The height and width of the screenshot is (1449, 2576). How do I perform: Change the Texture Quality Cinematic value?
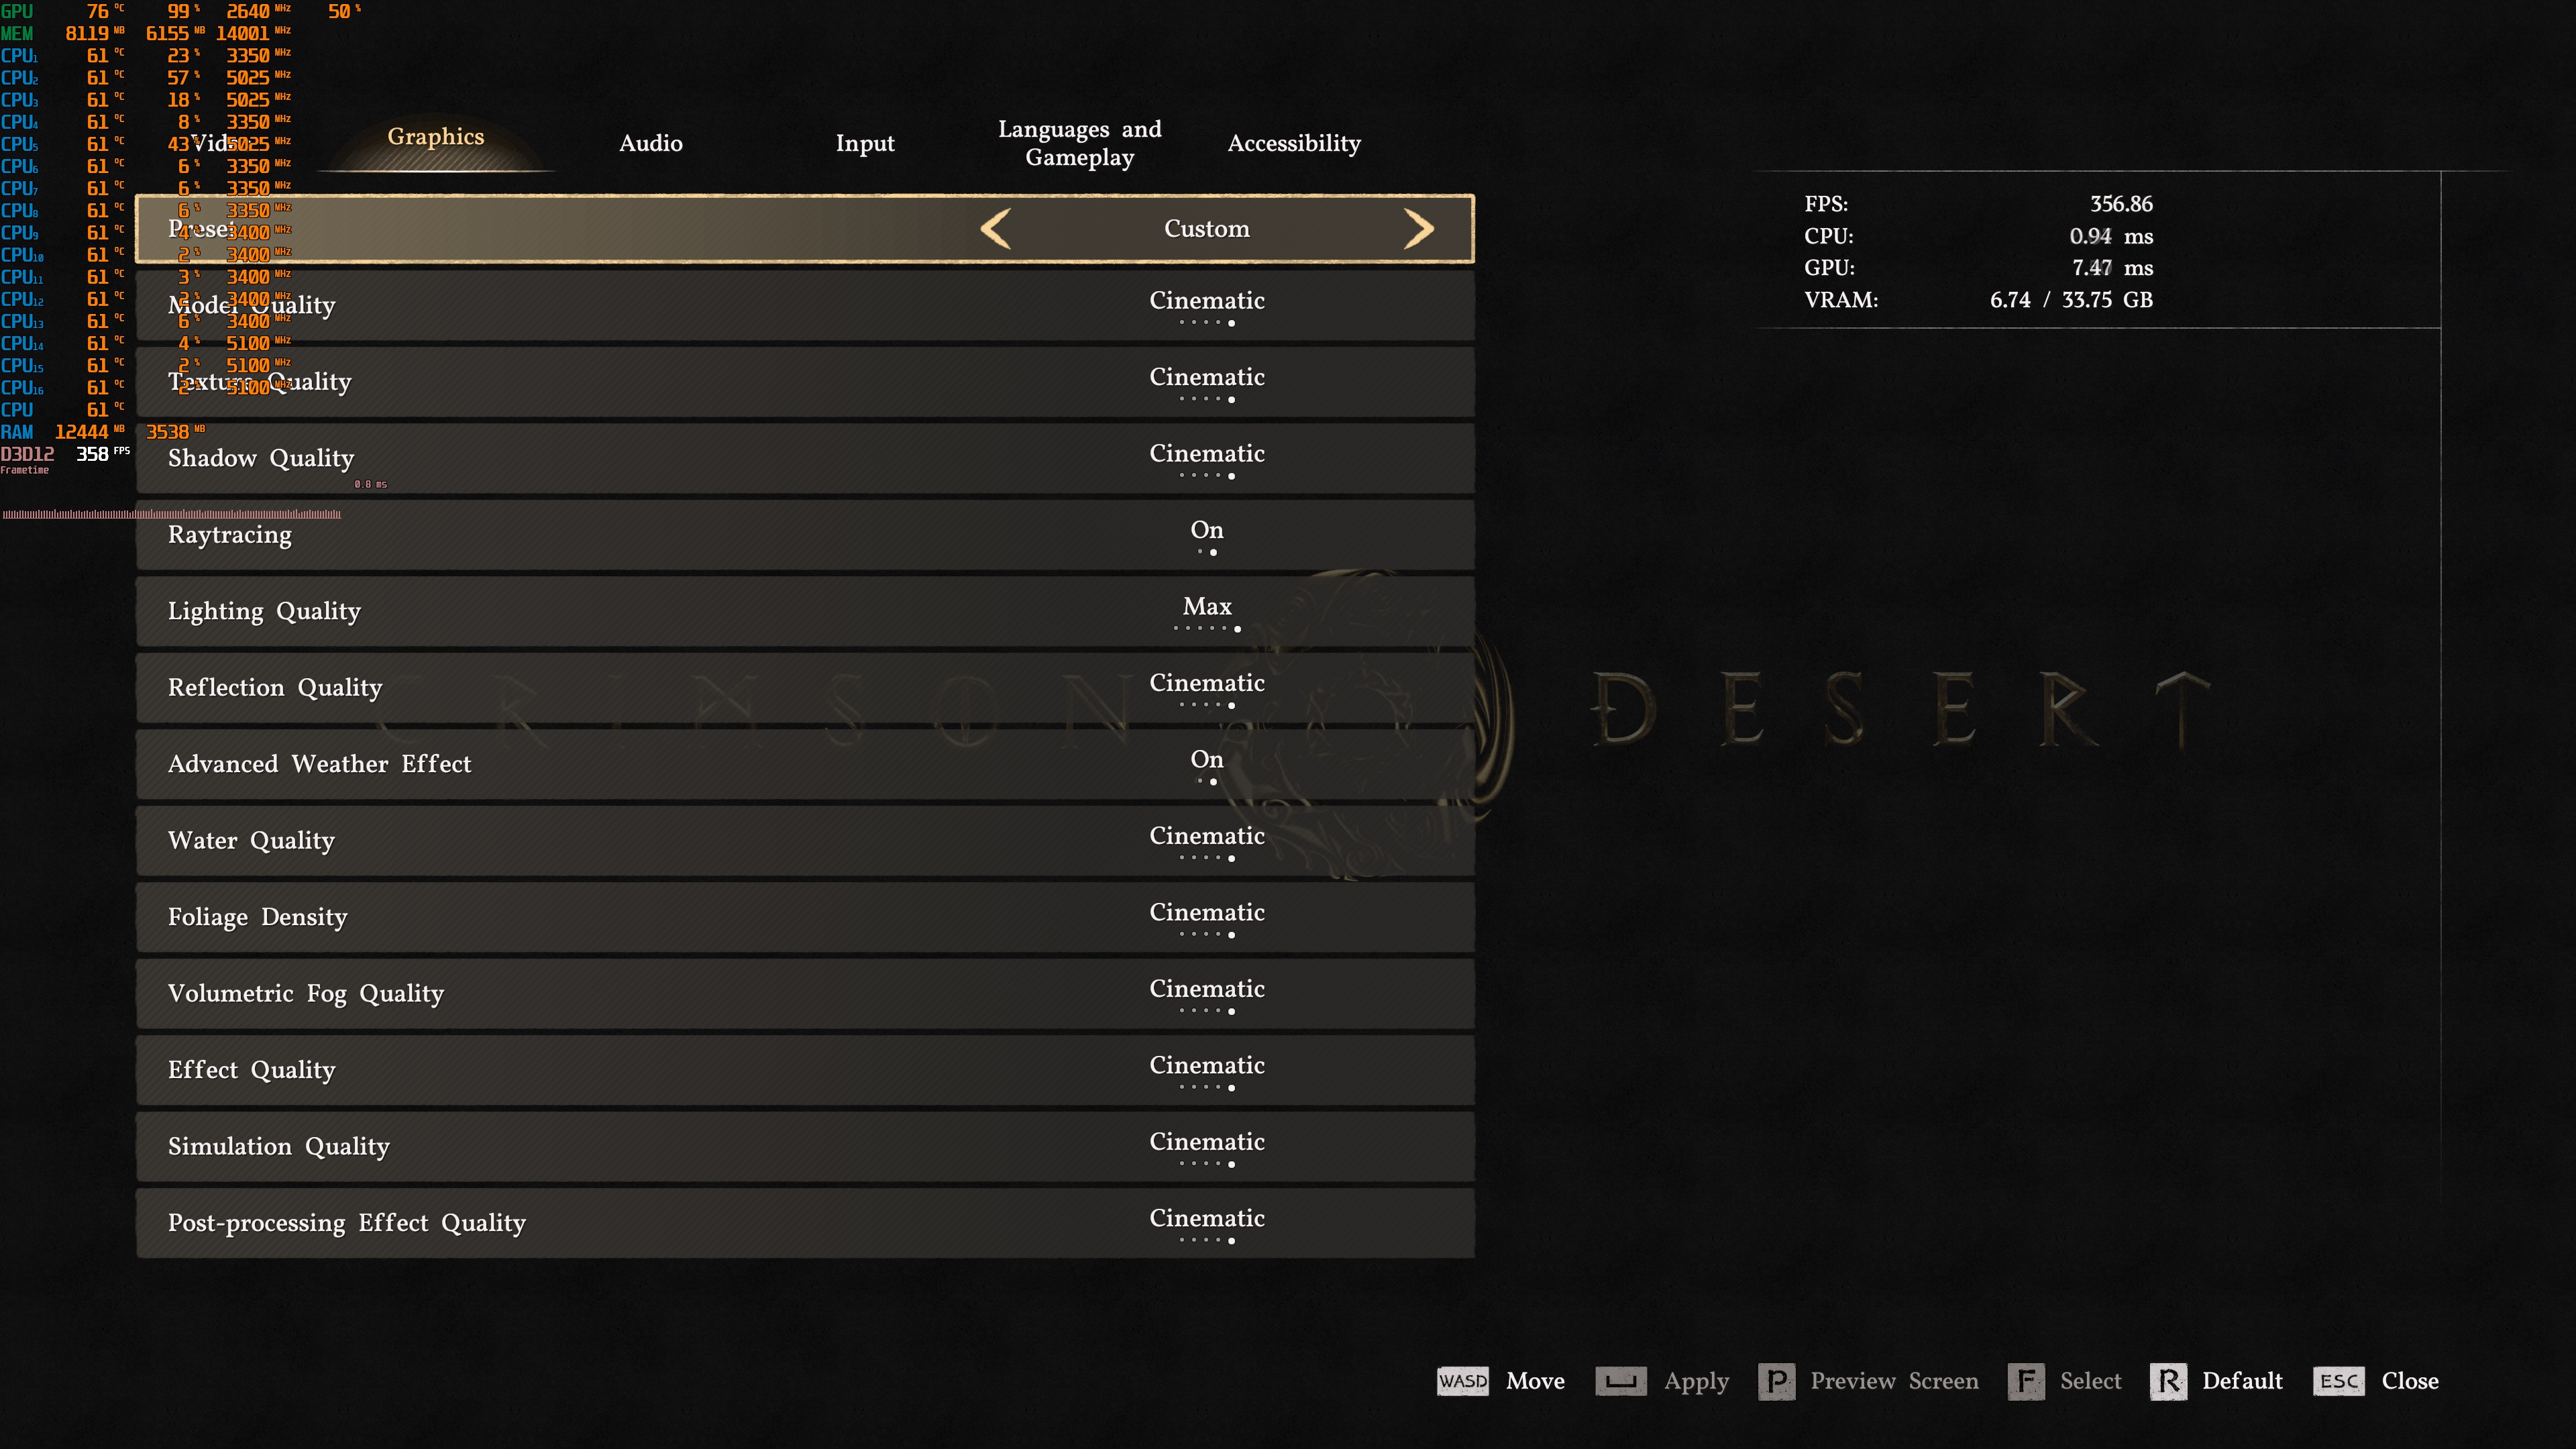[1206, 382]
